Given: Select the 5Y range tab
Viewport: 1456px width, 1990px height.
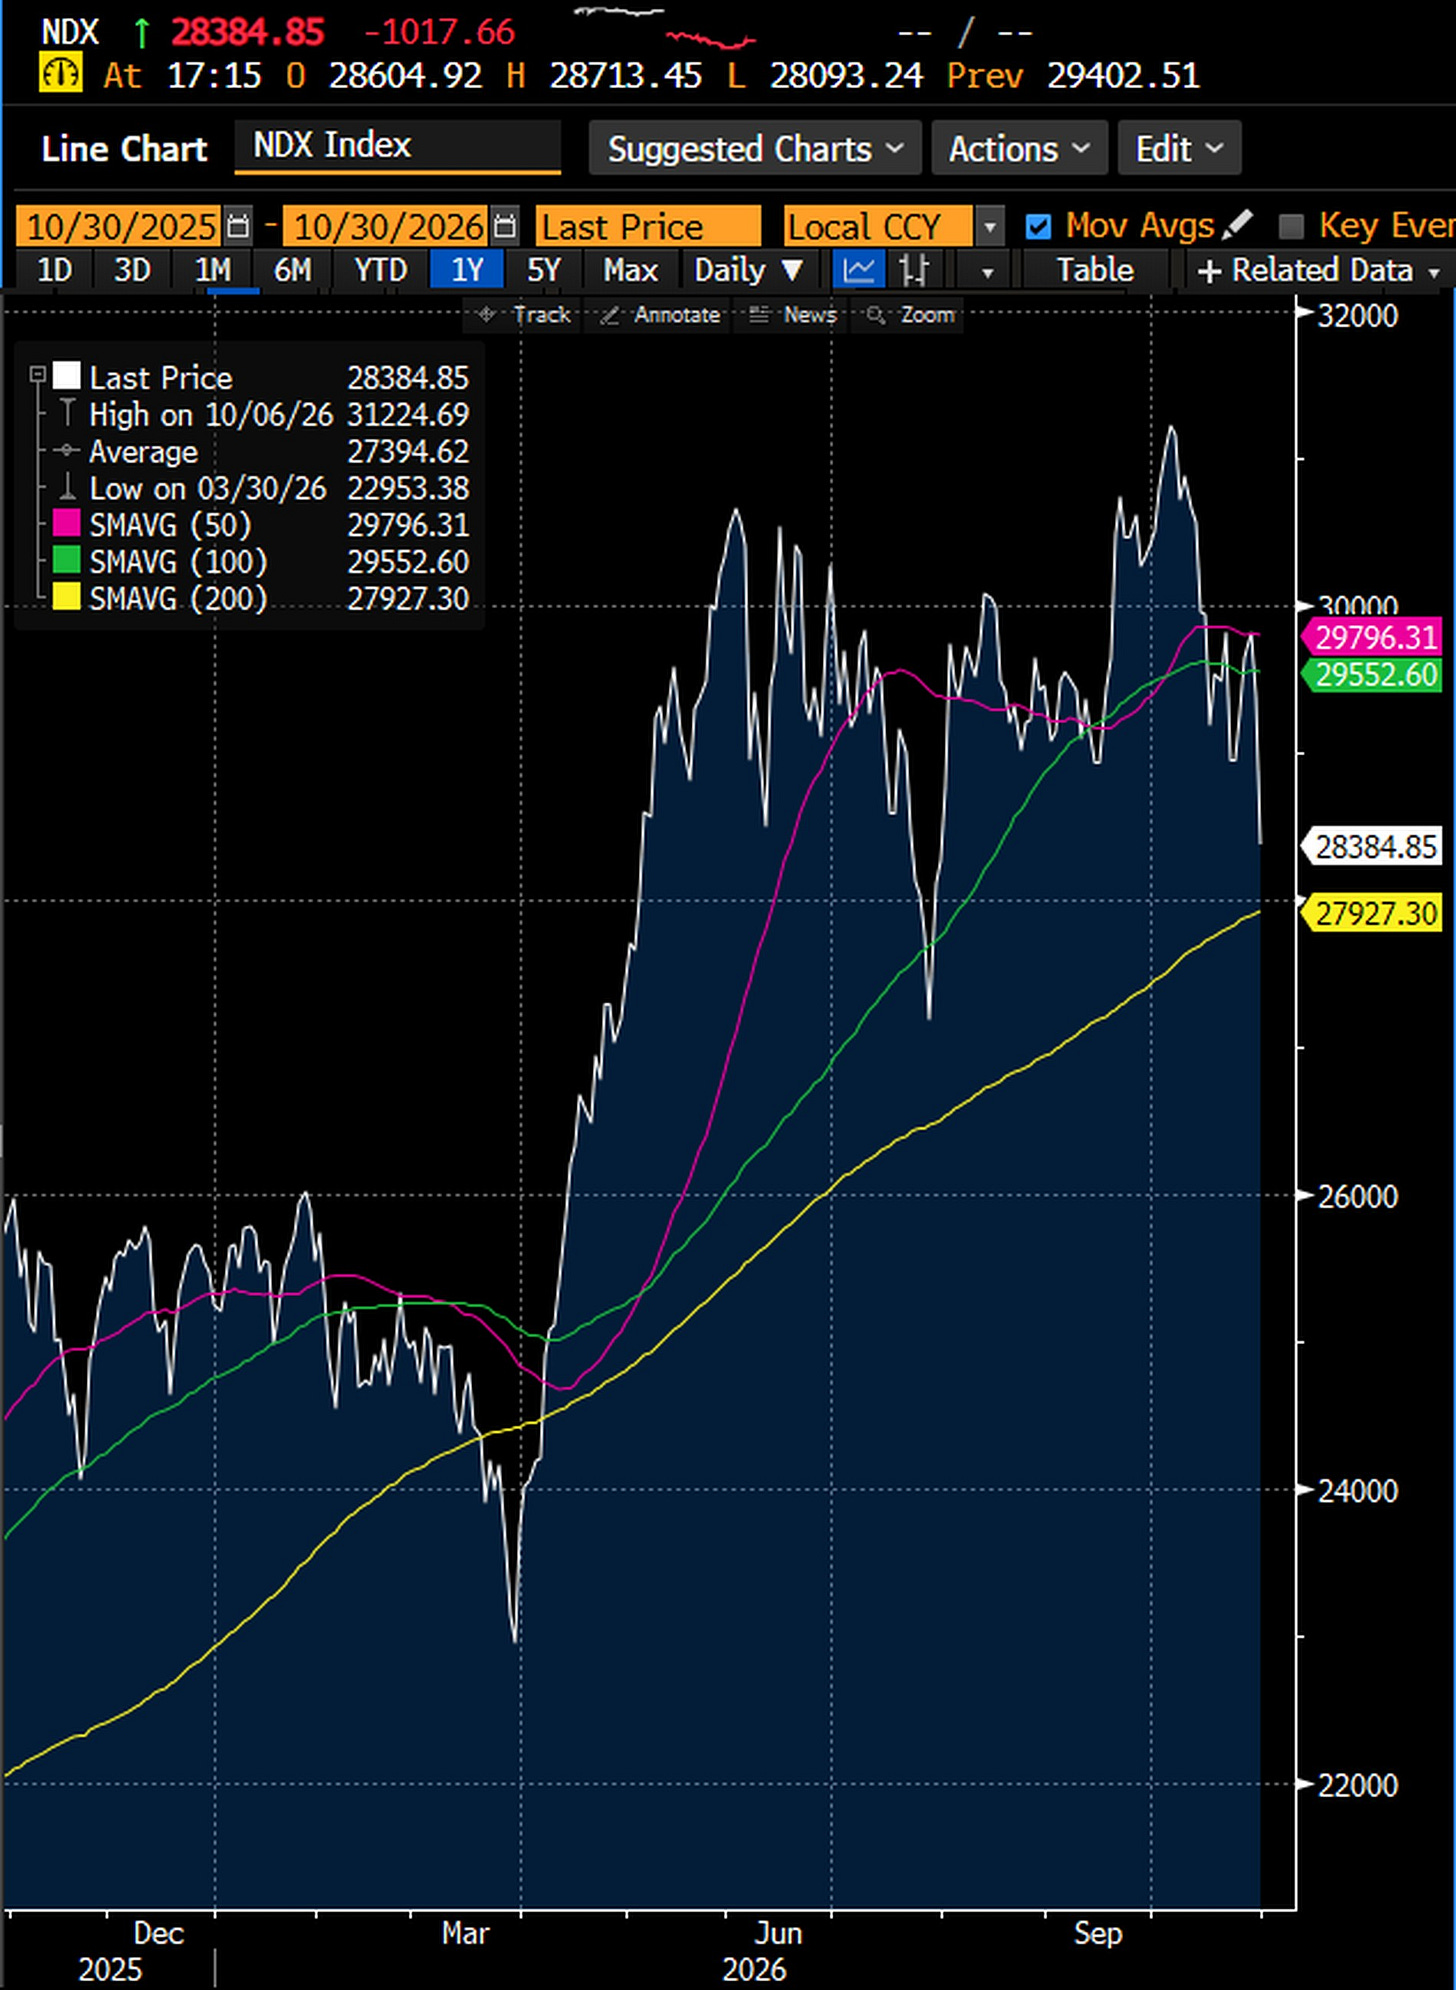Looking at the screenshot, I should tap(544, 270).
